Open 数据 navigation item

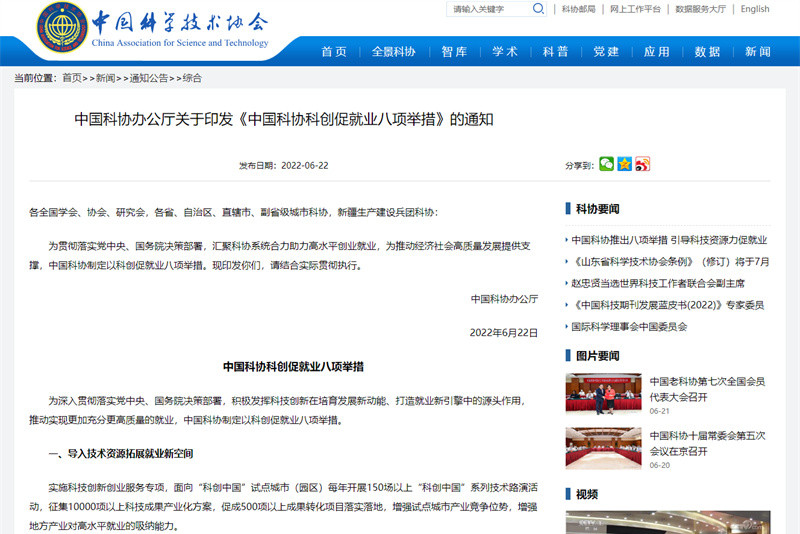pos(707,52)
